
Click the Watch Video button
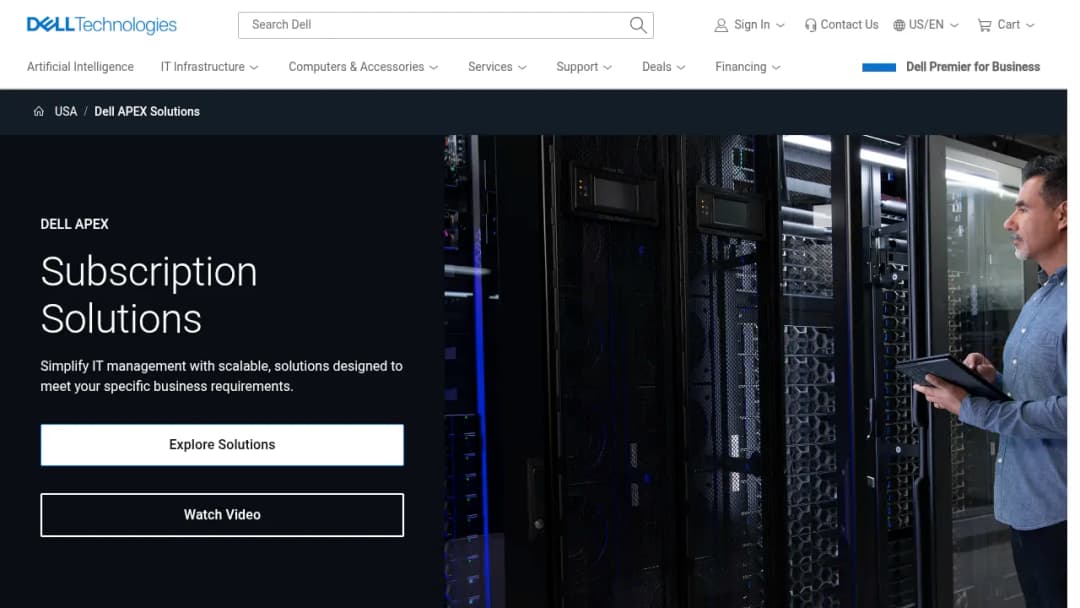[222, 514]
